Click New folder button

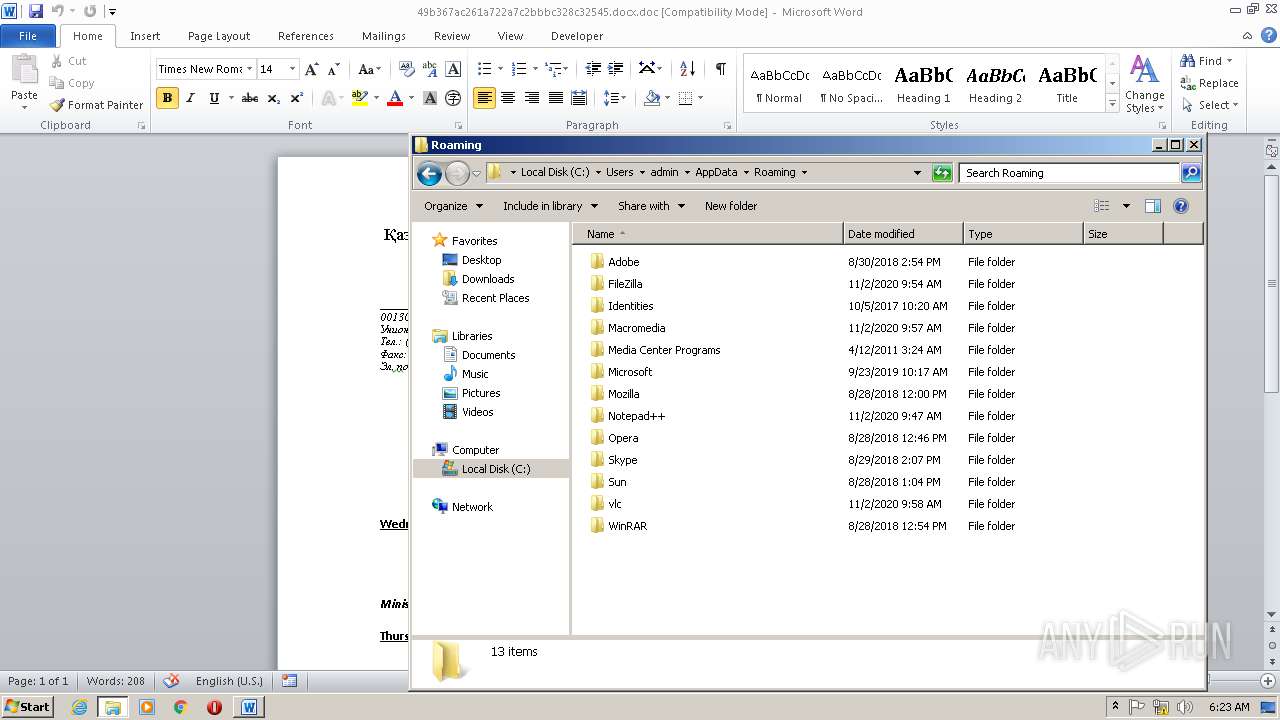pos(731,206)
